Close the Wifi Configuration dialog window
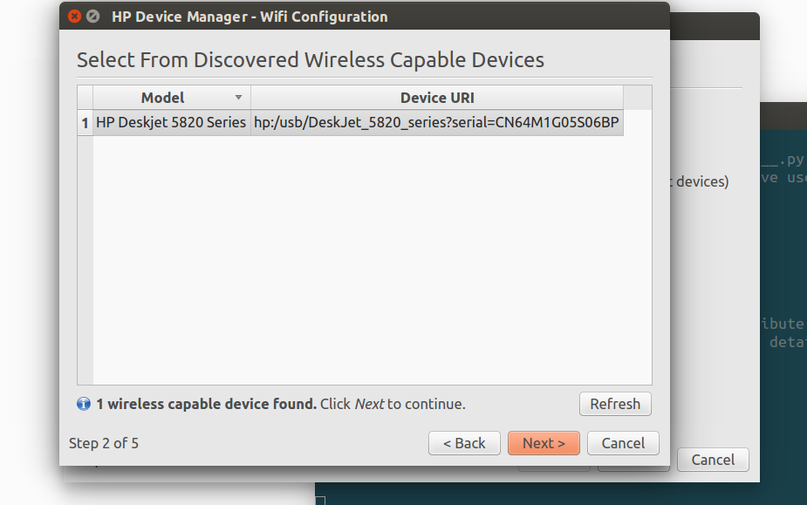 tap(75, 17)
